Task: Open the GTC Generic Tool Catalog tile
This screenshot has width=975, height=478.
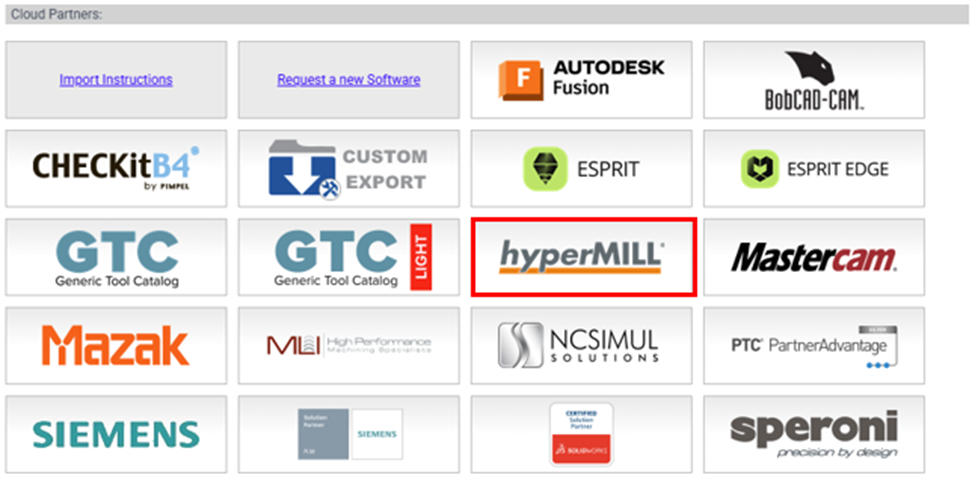Action: pyautogui.click(x=116, y=257)
